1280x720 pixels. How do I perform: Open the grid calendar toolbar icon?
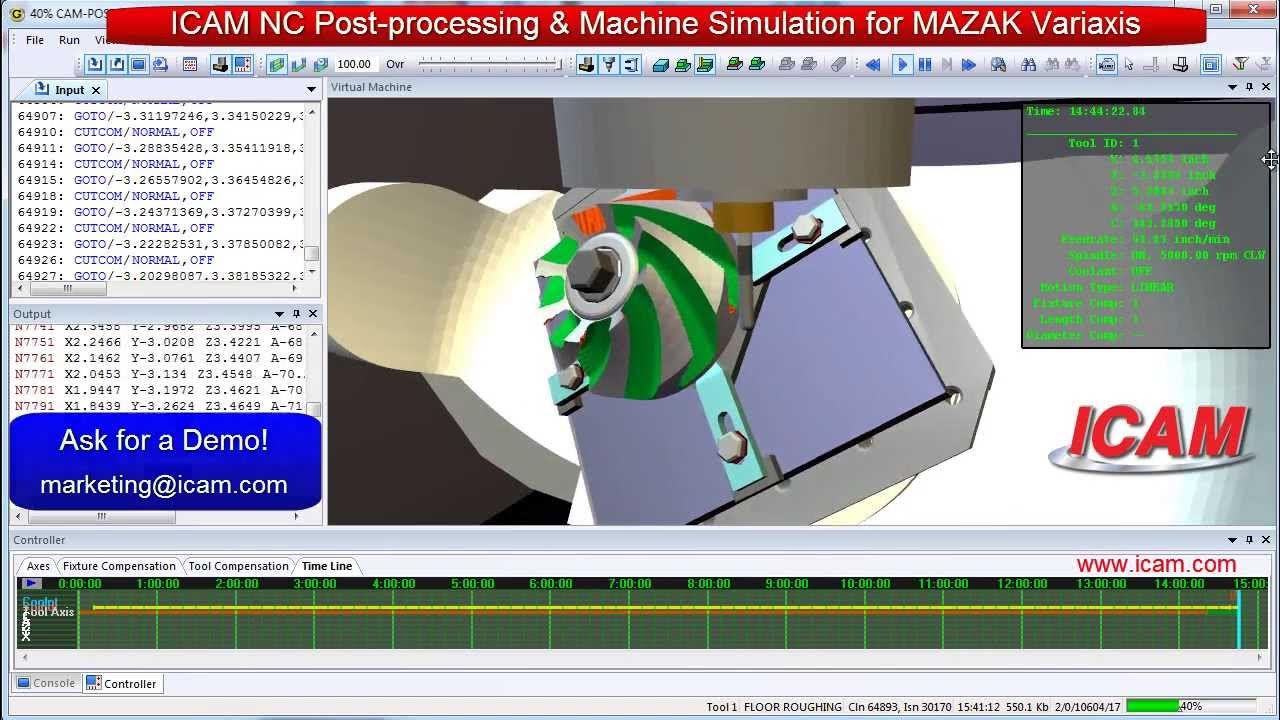[x=190, y=65]
